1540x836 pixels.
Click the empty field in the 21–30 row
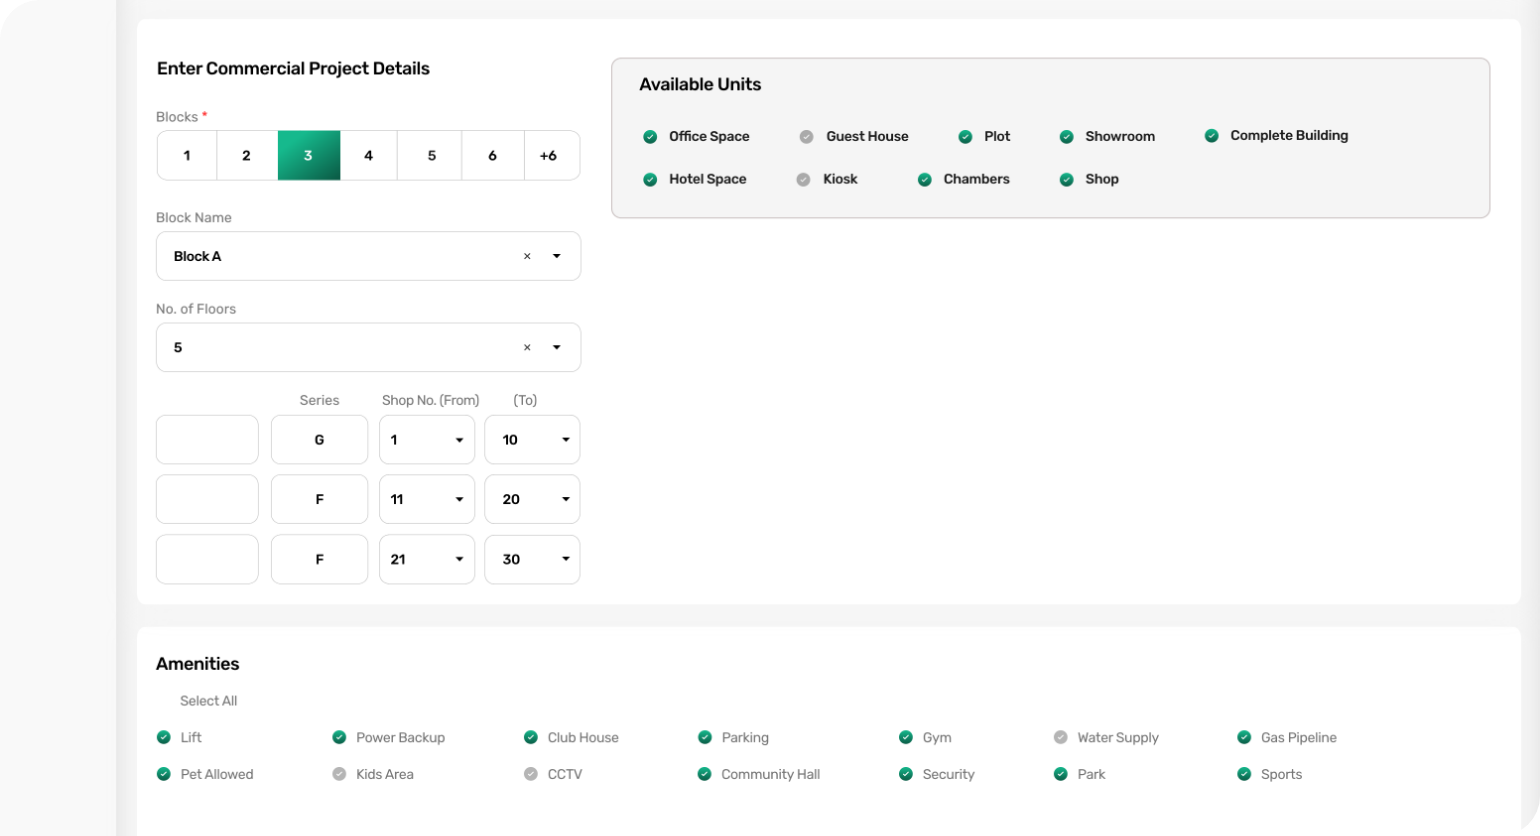pyautogui.click(x=207, y=560)
